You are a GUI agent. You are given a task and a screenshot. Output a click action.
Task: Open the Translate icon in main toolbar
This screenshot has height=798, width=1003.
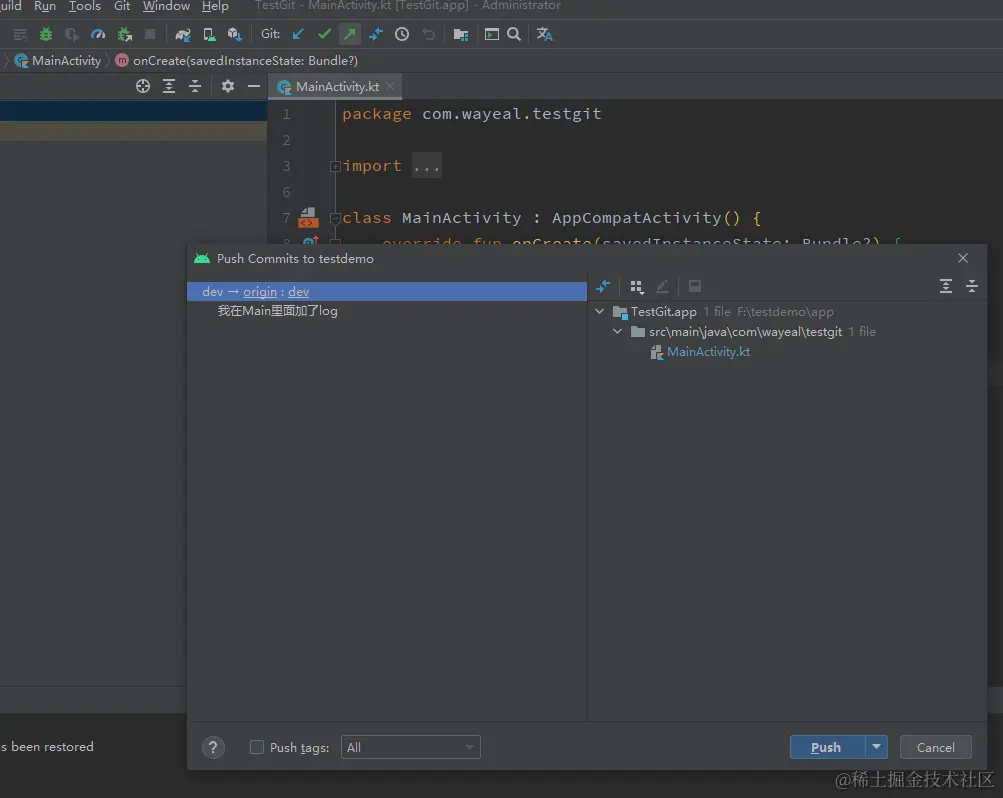pyautogui.click(x=544, y=34)
